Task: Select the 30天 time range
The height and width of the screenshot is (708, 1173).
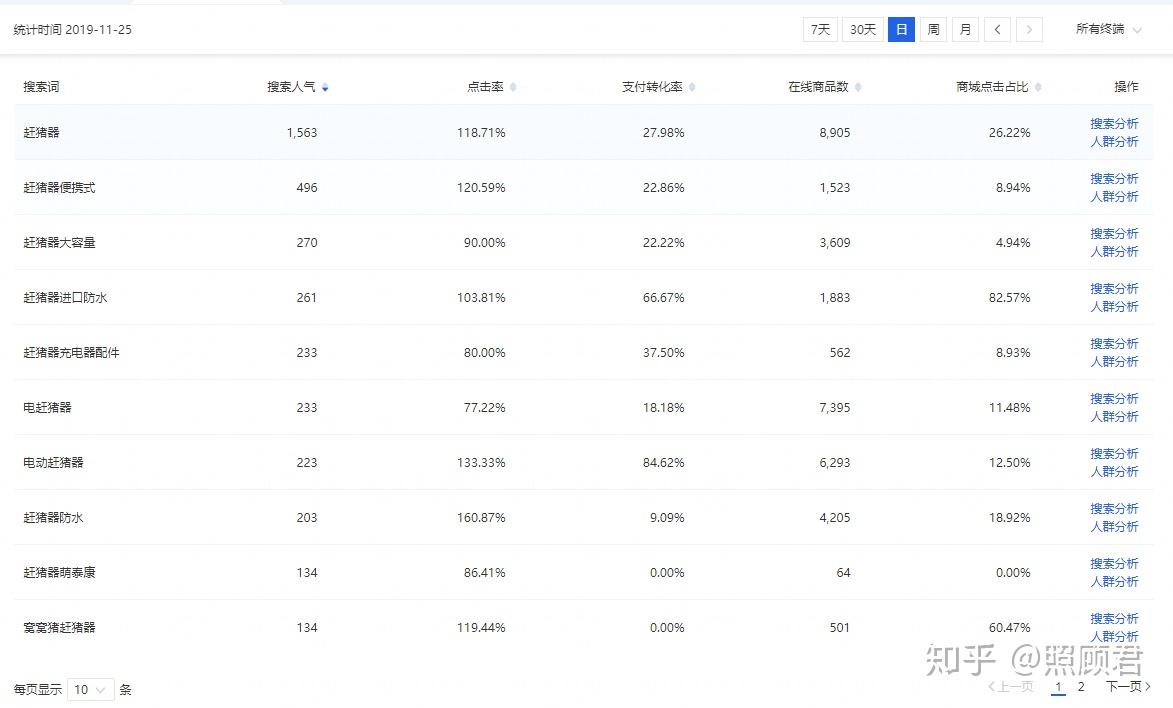Action: pos(863,29)
